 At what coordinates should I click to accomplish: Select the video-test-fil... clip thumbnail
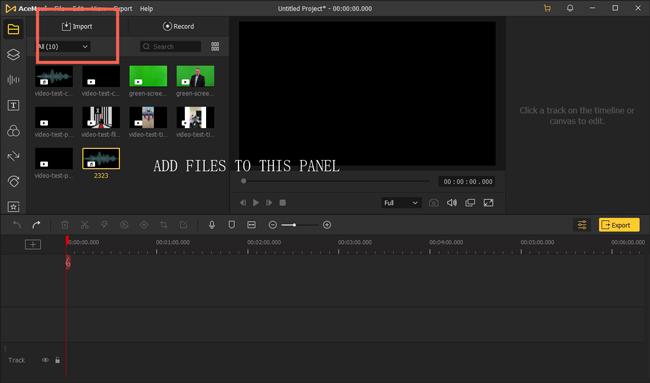pos(101,117)
